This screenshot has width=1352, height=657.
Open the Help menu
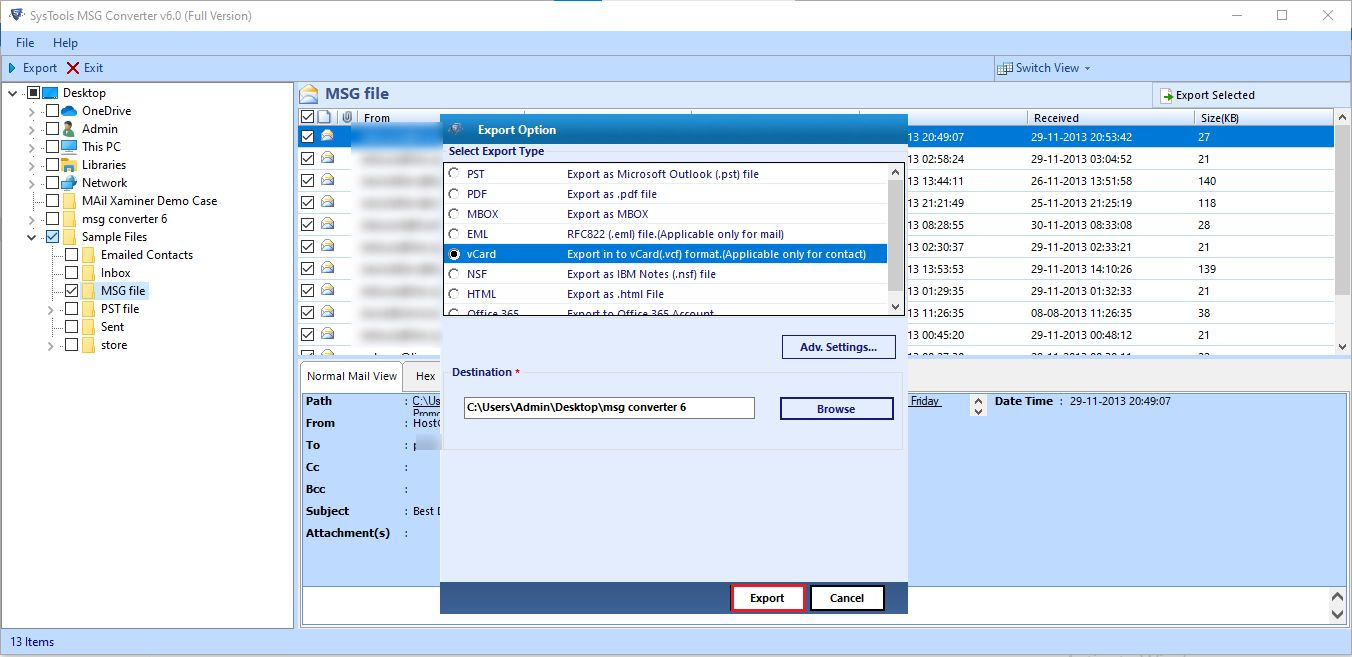(65, 43)
